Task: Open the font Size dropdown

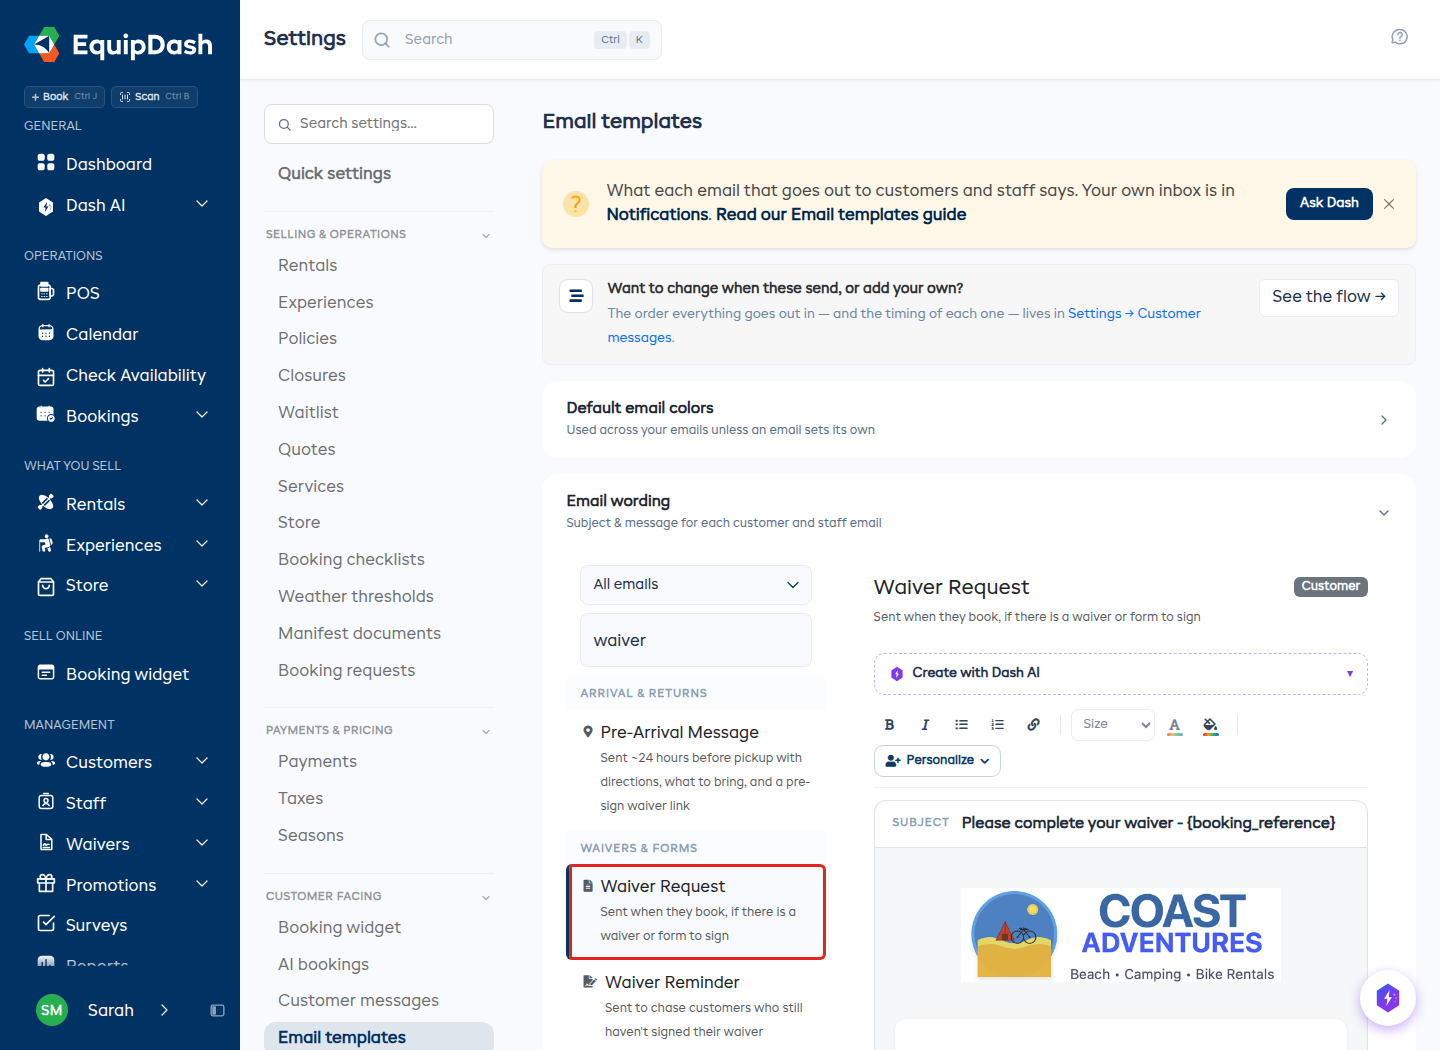Action: 1113,724
